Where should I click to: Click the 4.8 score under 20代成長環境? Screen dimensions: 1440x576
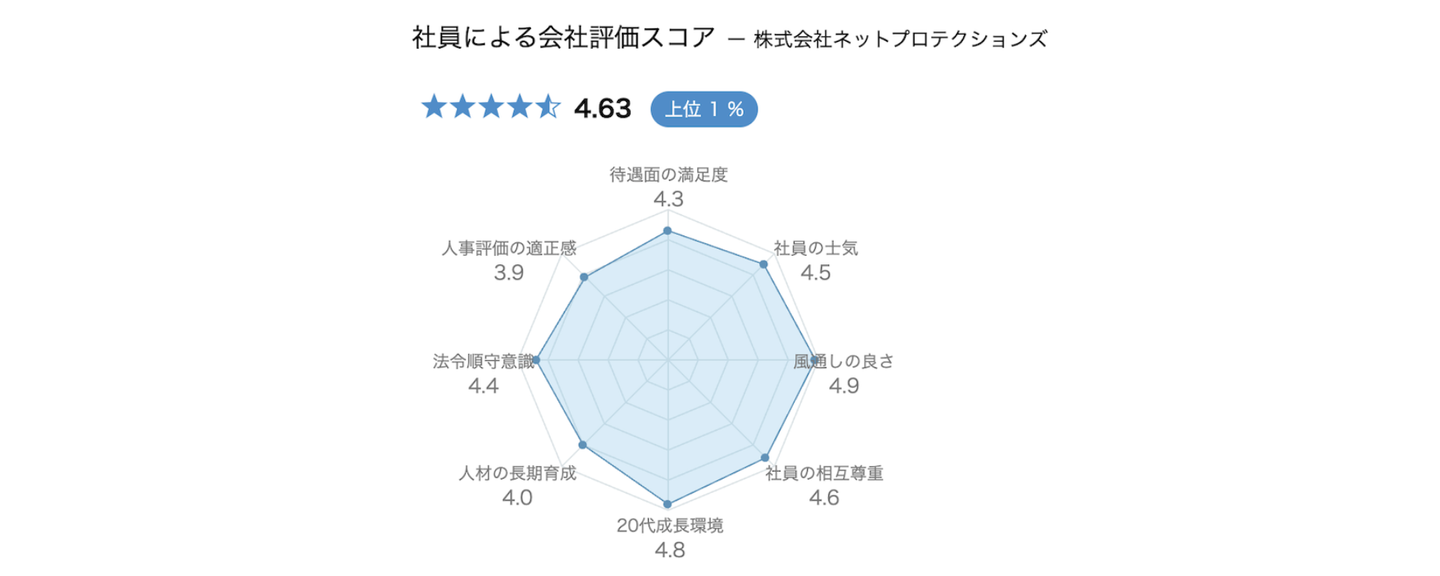[669, 550]
